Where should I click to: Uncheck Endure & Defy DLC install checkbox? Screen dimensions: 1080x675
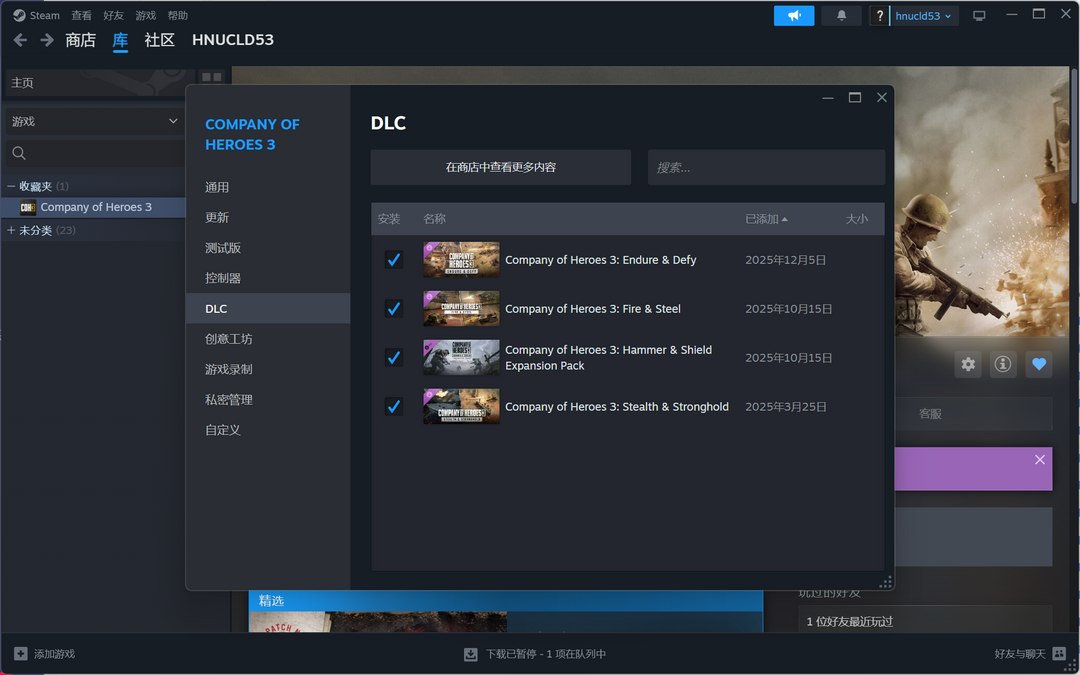(x=394, y=260)
